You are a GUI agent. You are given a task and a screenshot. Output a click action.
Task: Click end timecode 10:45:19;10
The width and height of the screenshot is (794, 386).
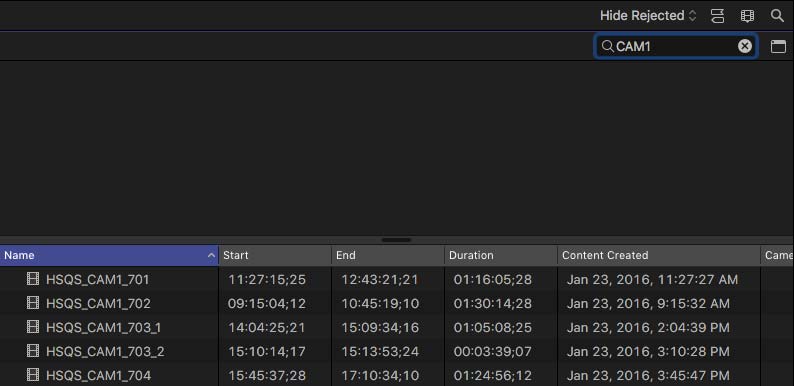[x=380, y=303]
